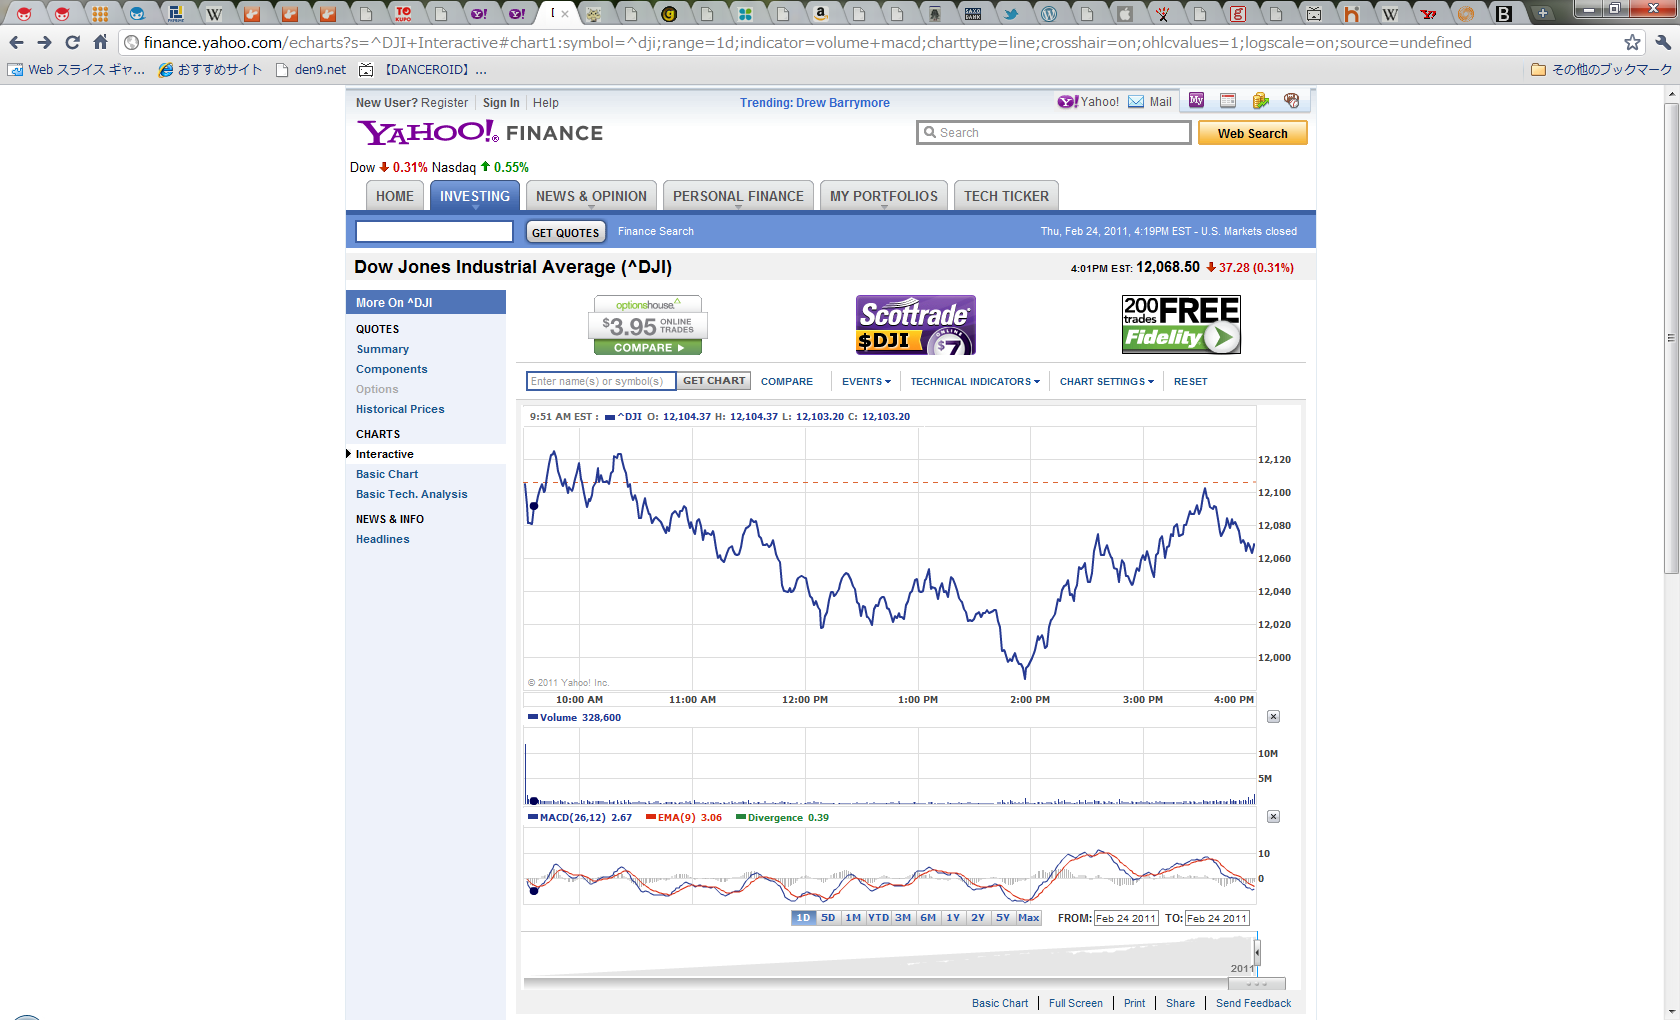
Task: Open the DANCEROID bookmark
Action: [423, 70]
